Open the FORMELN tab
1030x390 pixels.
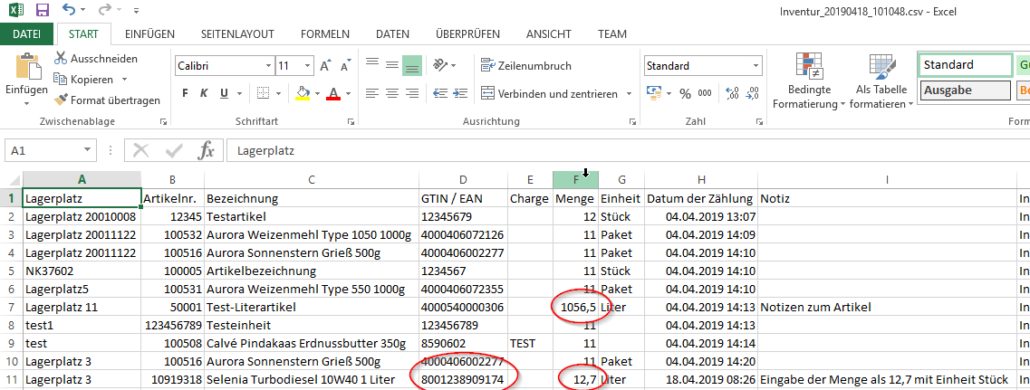[x=325, y=34]
